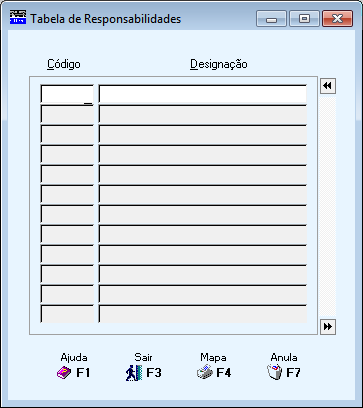363x408 pixels.
Task: Click the Sair F3 exit icon
Action: [x=134, y=373]
